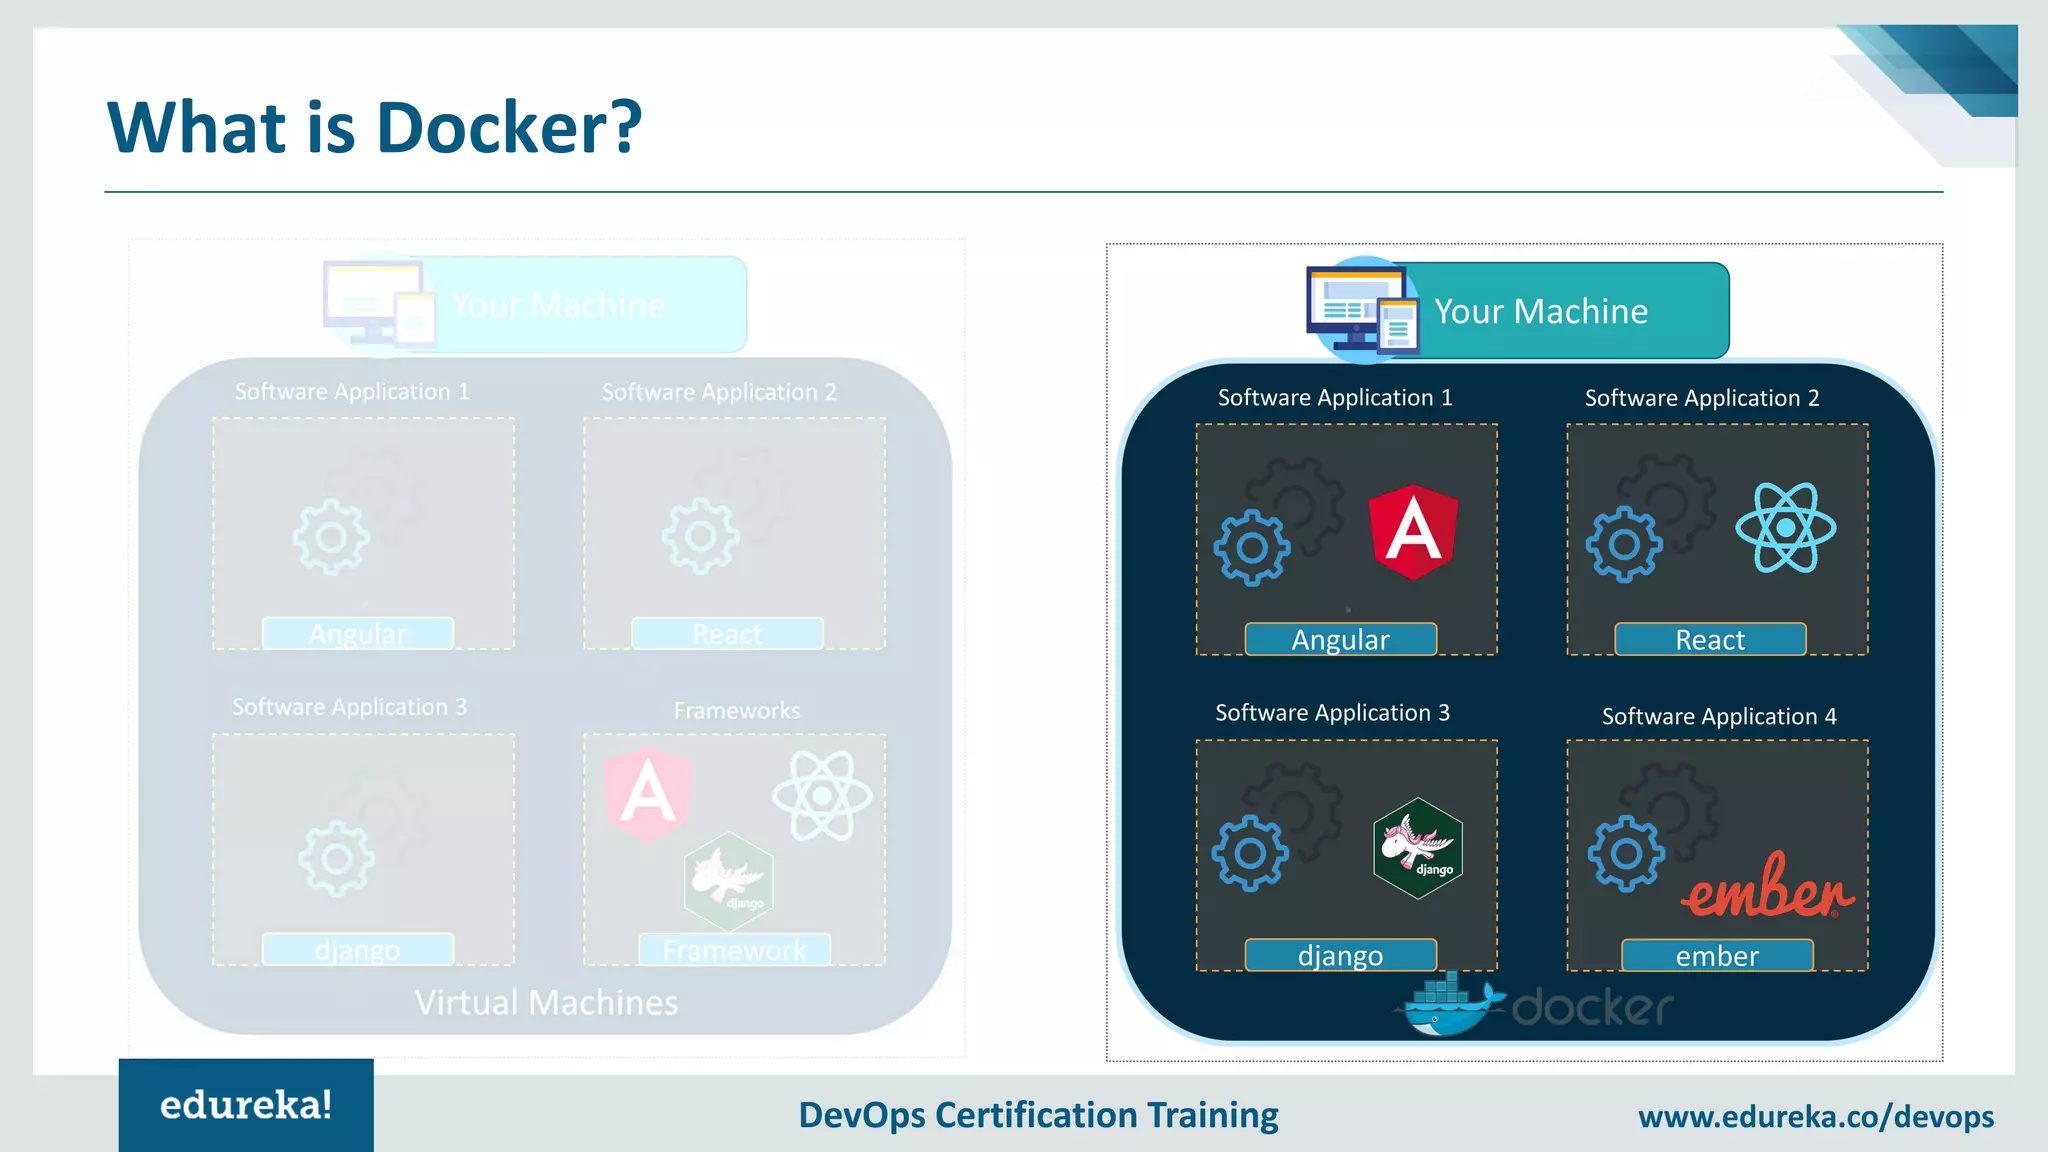Click the red Angular logo in Docker panel
This screenshot has height=1152, width=2048.
(x=1412, y=531)
